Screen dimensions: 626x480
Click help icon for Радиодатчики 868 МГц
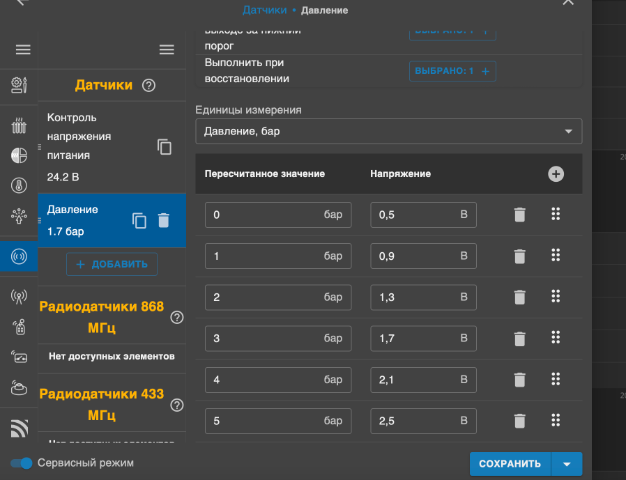click(x=177, y=318)
